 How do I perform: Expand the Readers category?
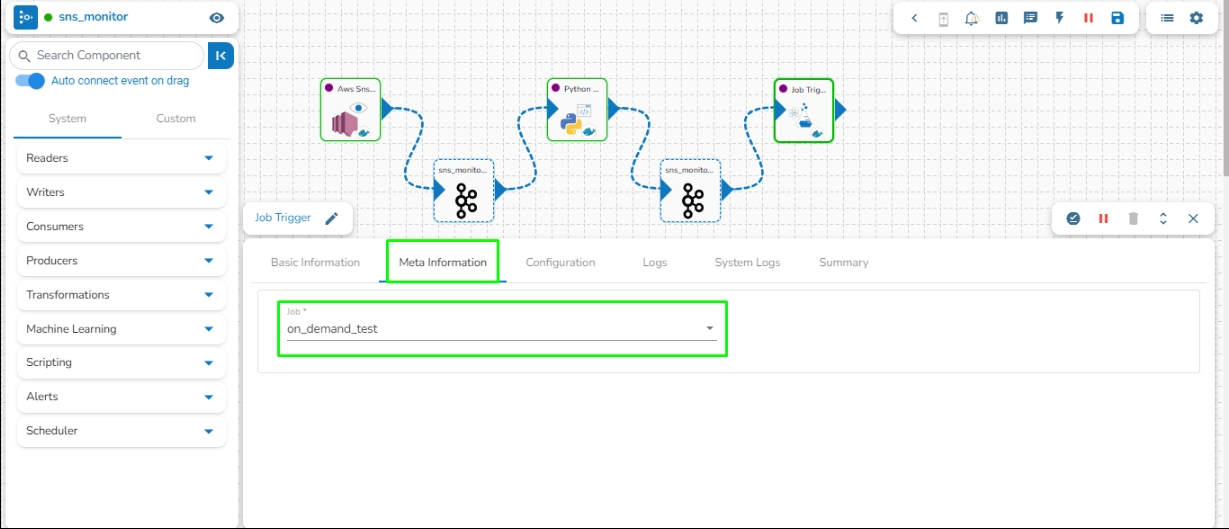tap(120, 158)
